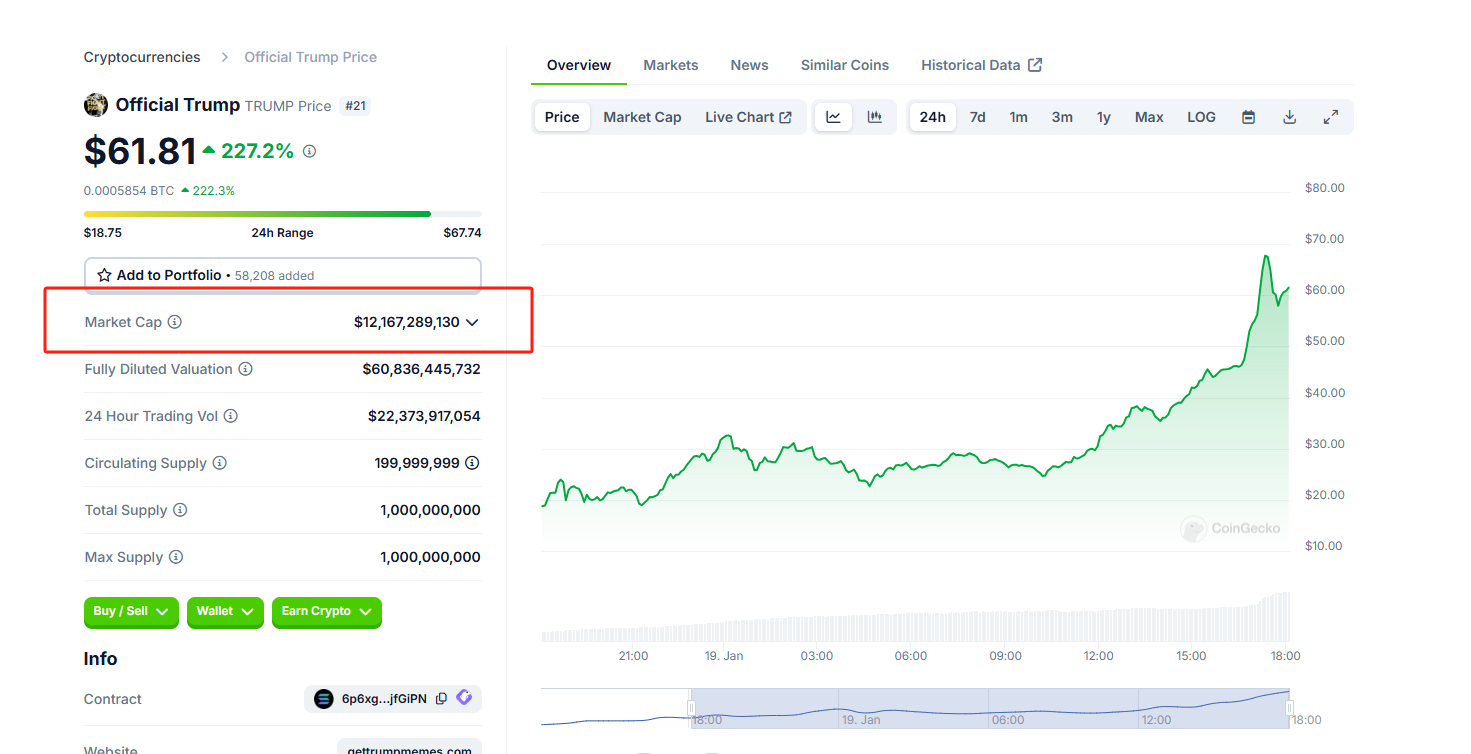Copy the contract address 6p6xg...jfGiPN
Viewport: 1471px width, 754px height.
[442, 699]
